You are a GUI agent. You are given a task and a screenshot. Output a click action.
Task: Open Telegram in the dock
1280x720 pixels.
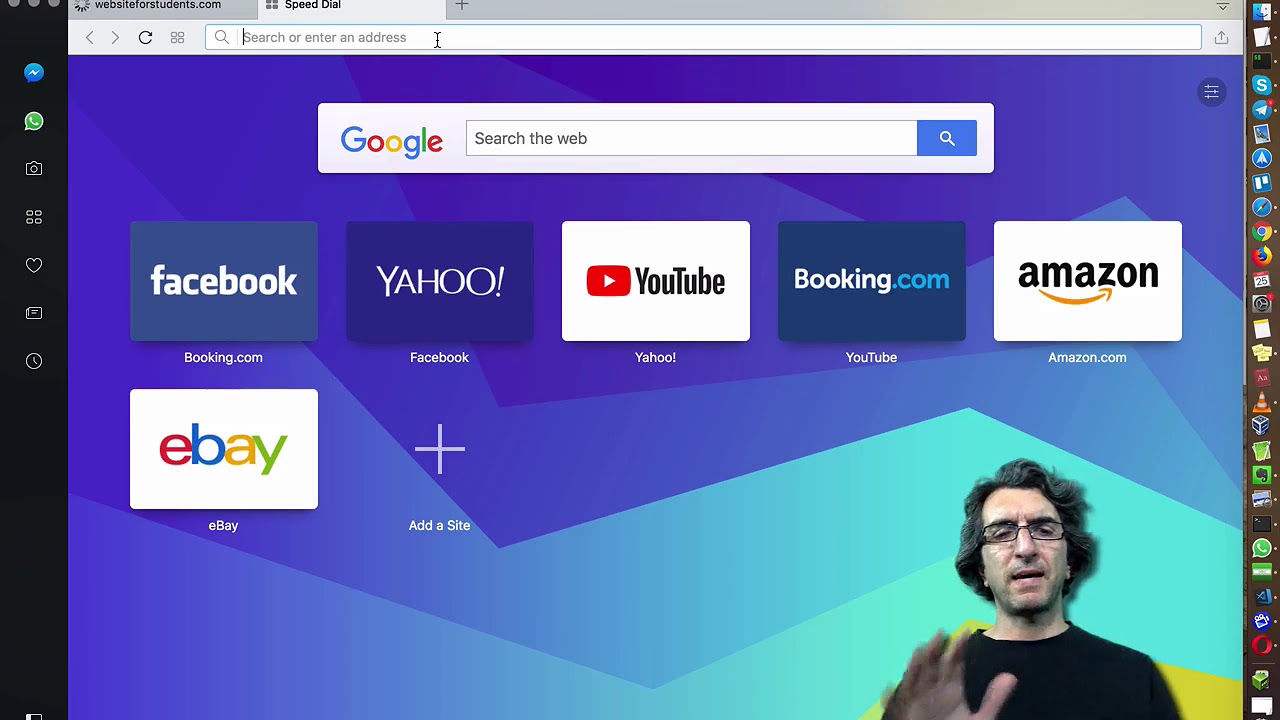[x=1262, y=109]
